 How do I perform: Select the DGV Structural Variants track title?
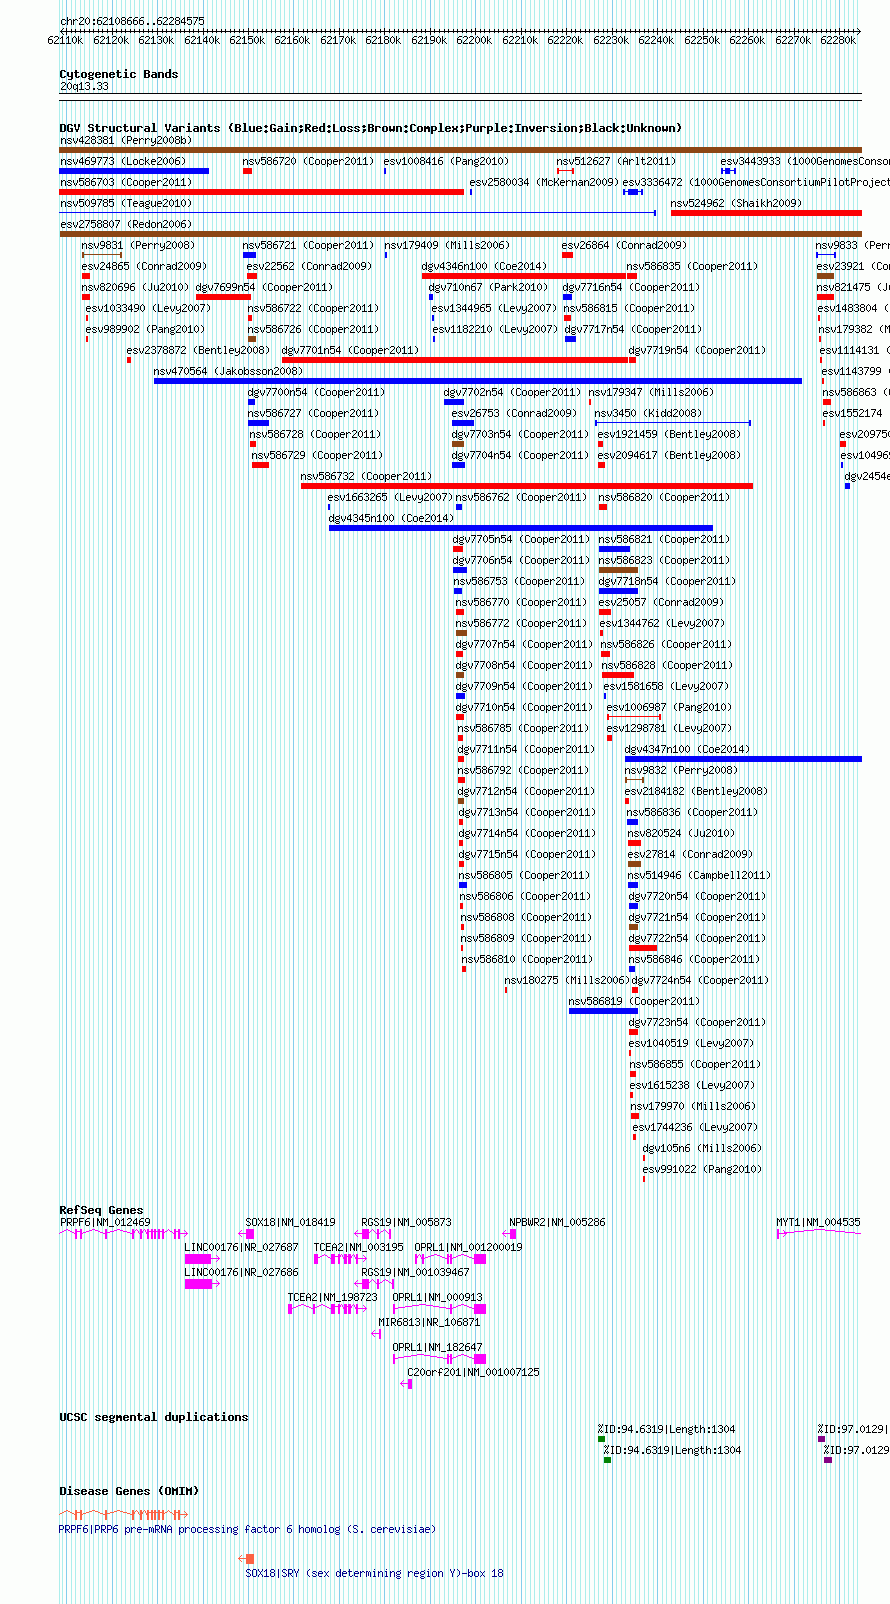pyautogui.click(x=370, y=128)
